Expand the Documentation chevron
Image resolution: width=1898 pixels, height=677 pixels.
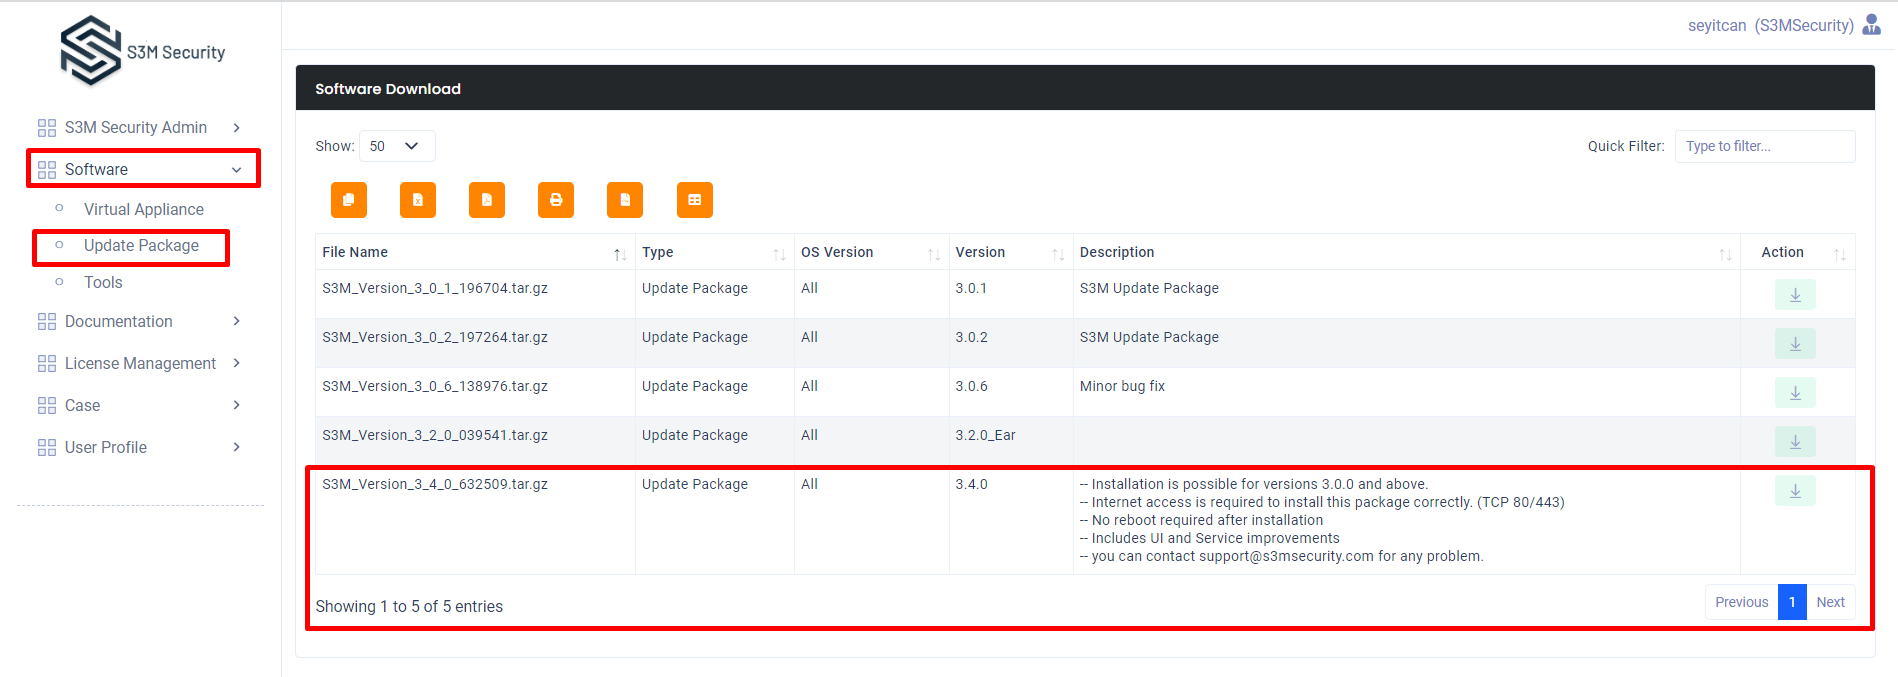pyautogui.click(x=237, y=321)
